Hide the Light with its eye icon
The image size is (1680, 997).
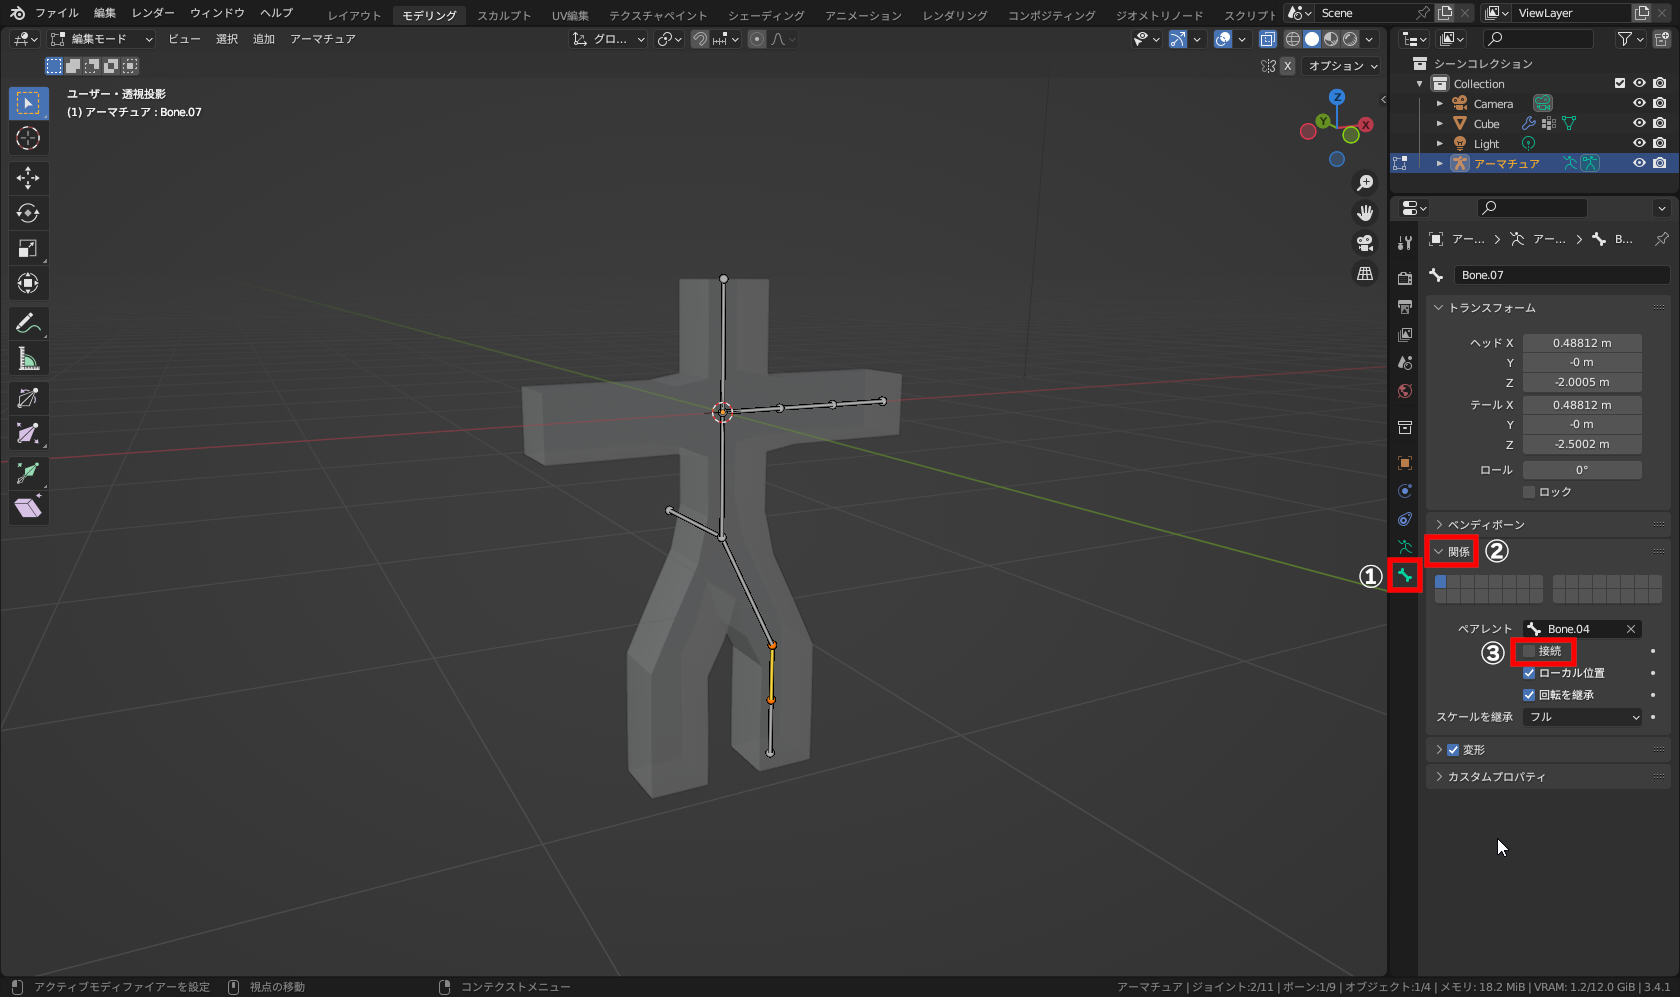tap(1639, 144)
